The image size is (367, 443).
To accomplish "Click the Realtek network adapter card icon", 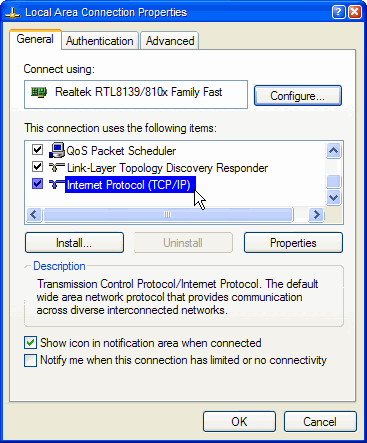I will pos(39,92).
